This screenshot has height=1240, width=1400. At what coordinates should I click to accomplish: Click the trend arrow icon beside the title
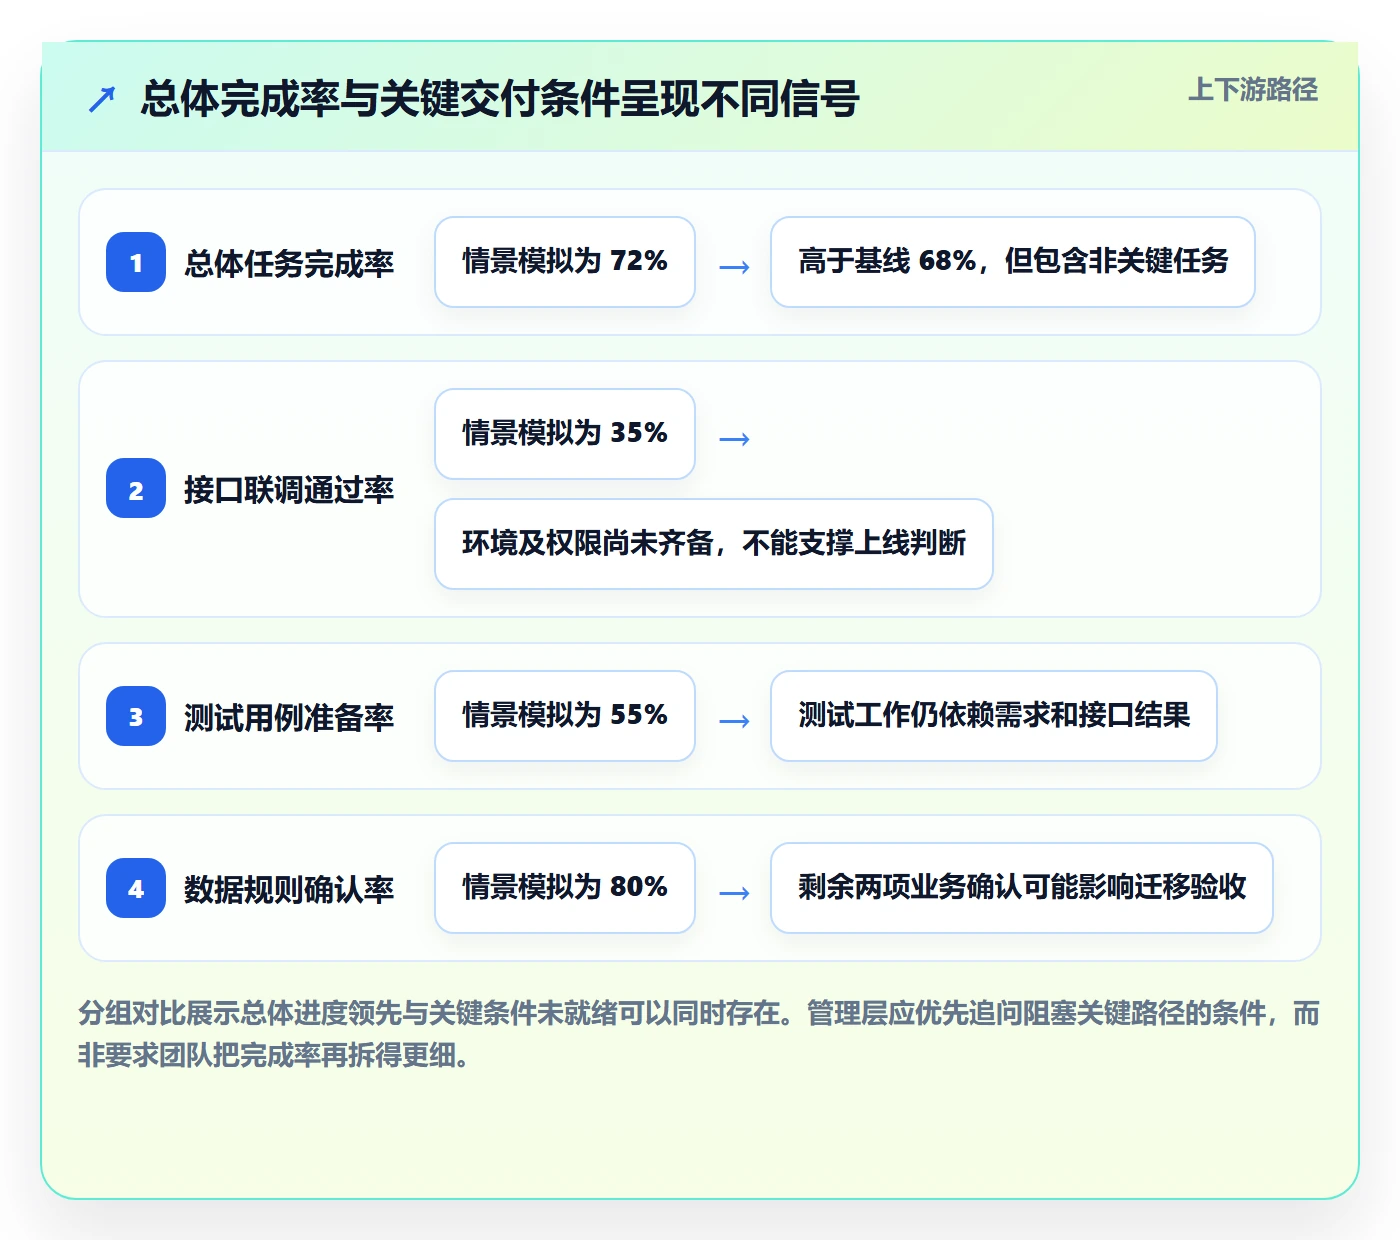point(102,99)
